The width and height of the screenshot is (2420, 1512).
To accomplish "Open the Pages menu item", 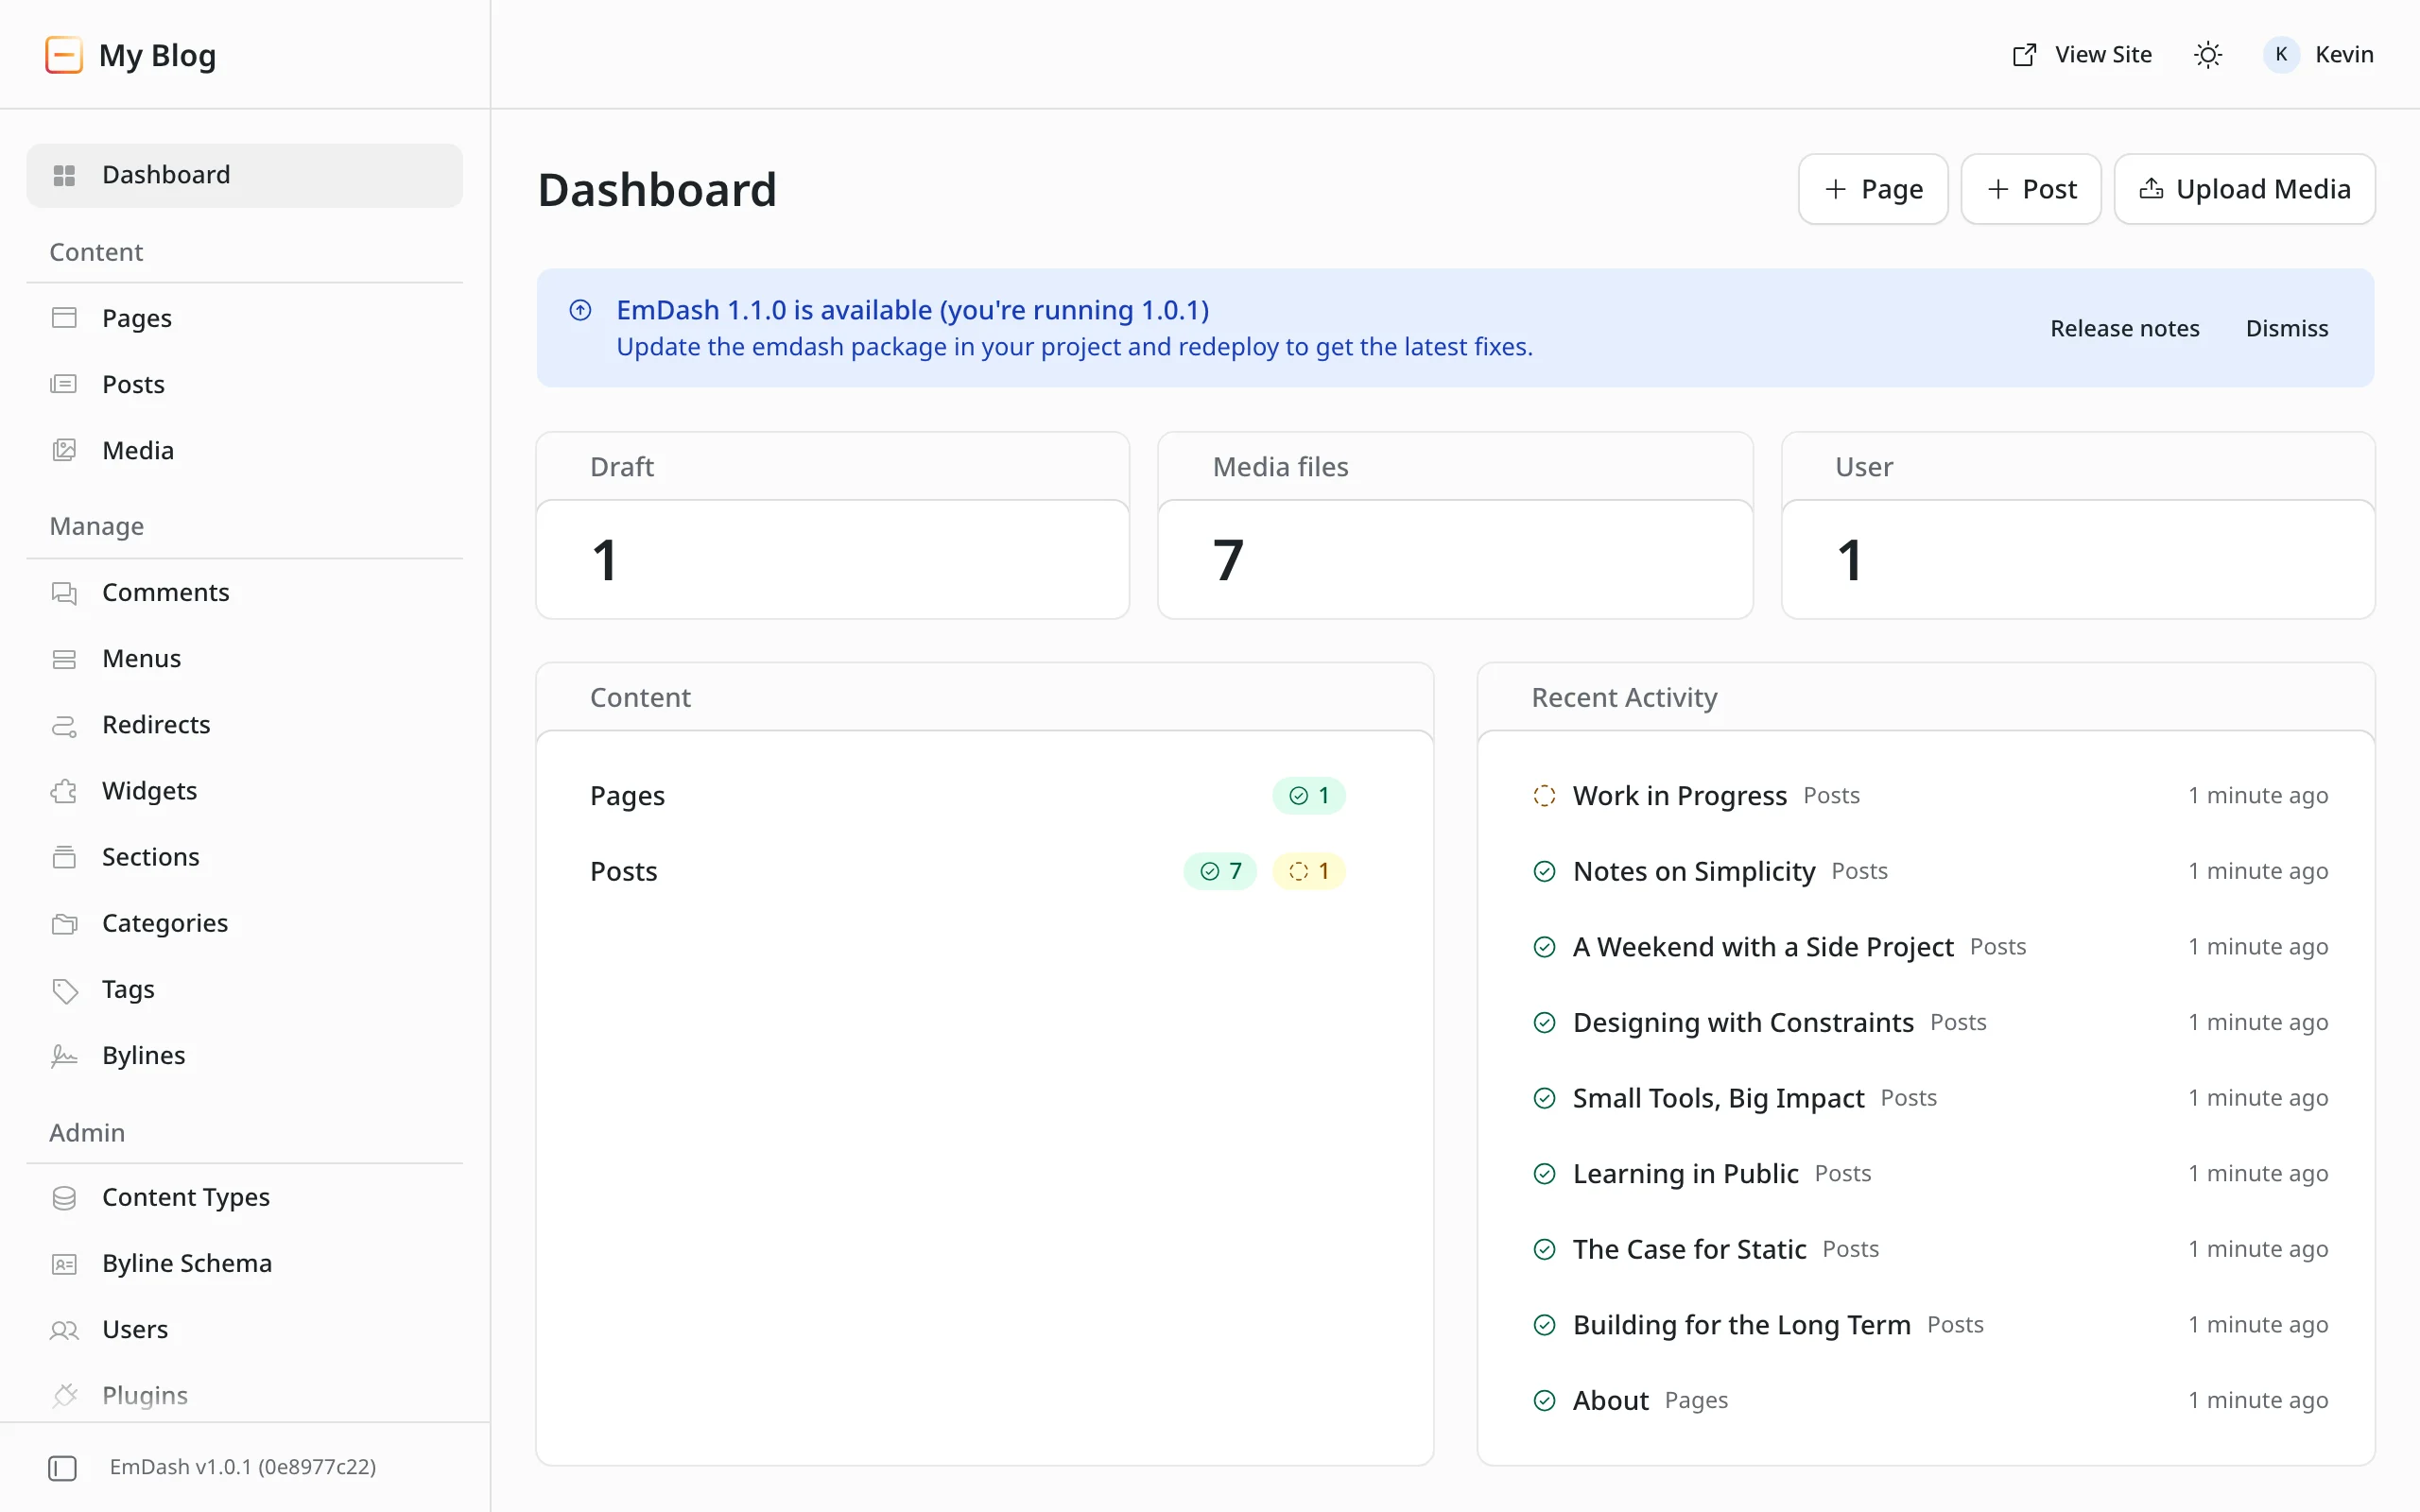I will tap(245, 318).
